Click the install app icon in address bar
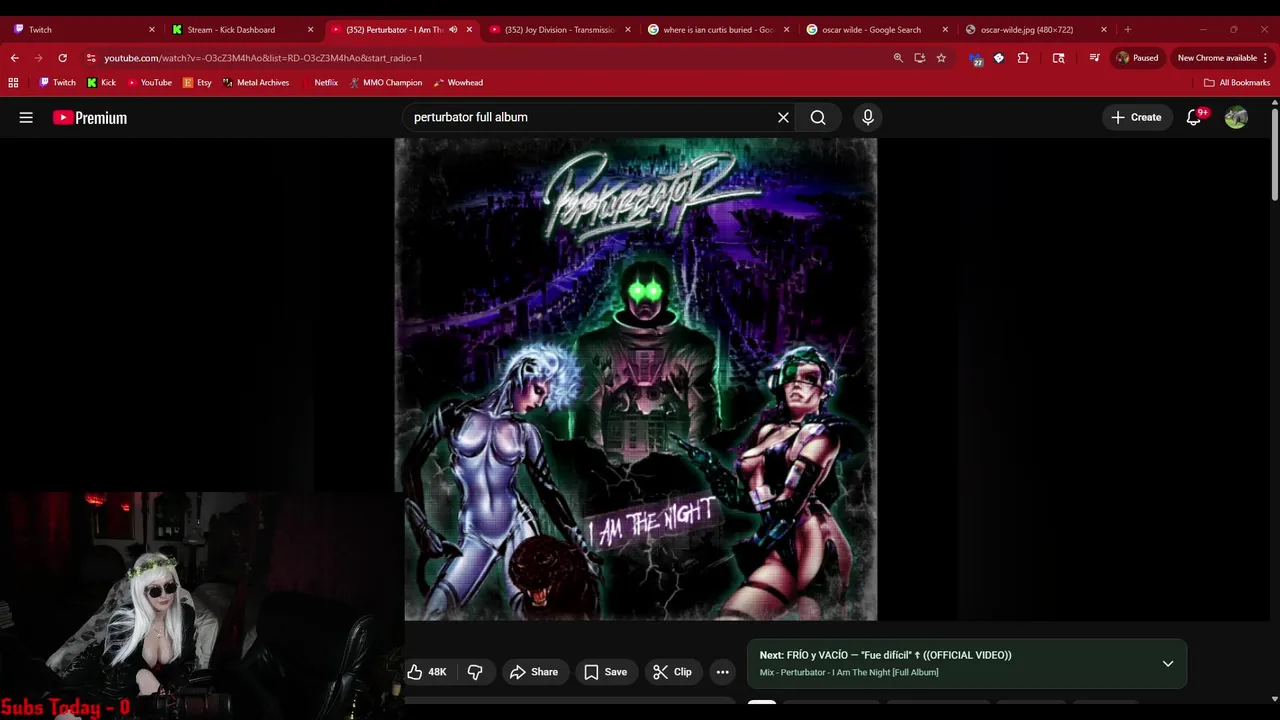1280x720 pixels. (x=920, y=58)
